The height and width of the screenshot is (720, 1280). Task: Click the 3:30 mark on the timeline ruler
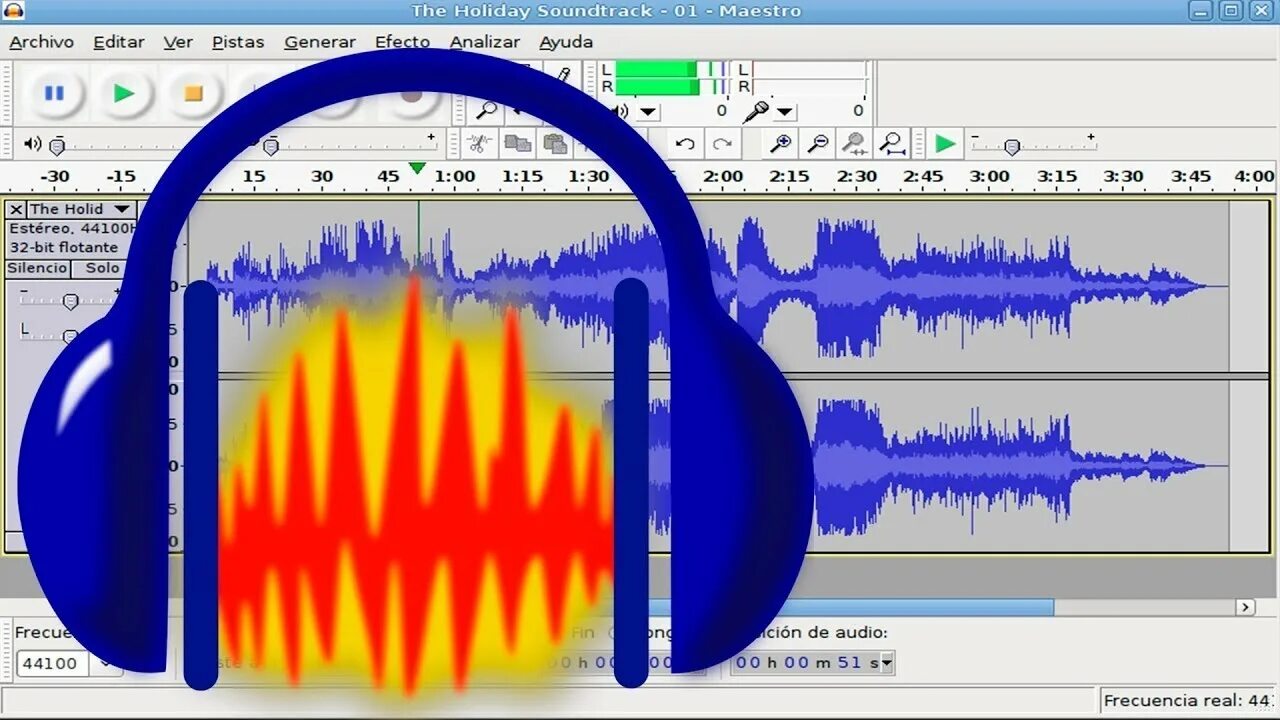[x=1123, y=176]
